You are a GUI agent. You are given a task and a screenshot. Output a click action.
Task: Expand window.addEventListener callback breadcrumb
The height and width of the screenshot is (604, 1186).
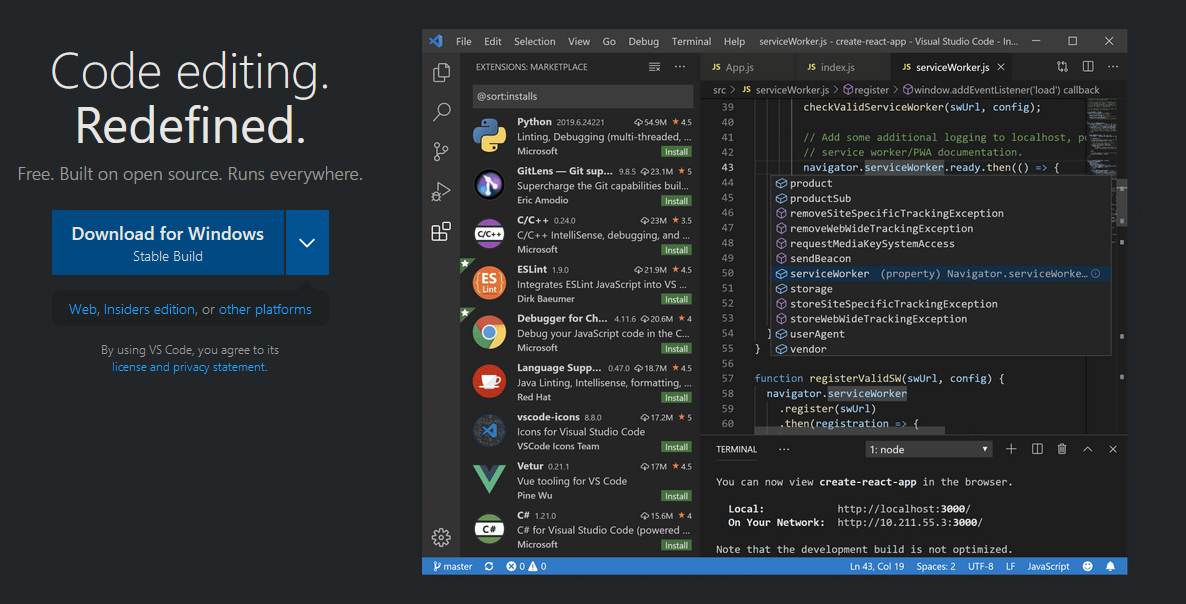pos(1001,90)
